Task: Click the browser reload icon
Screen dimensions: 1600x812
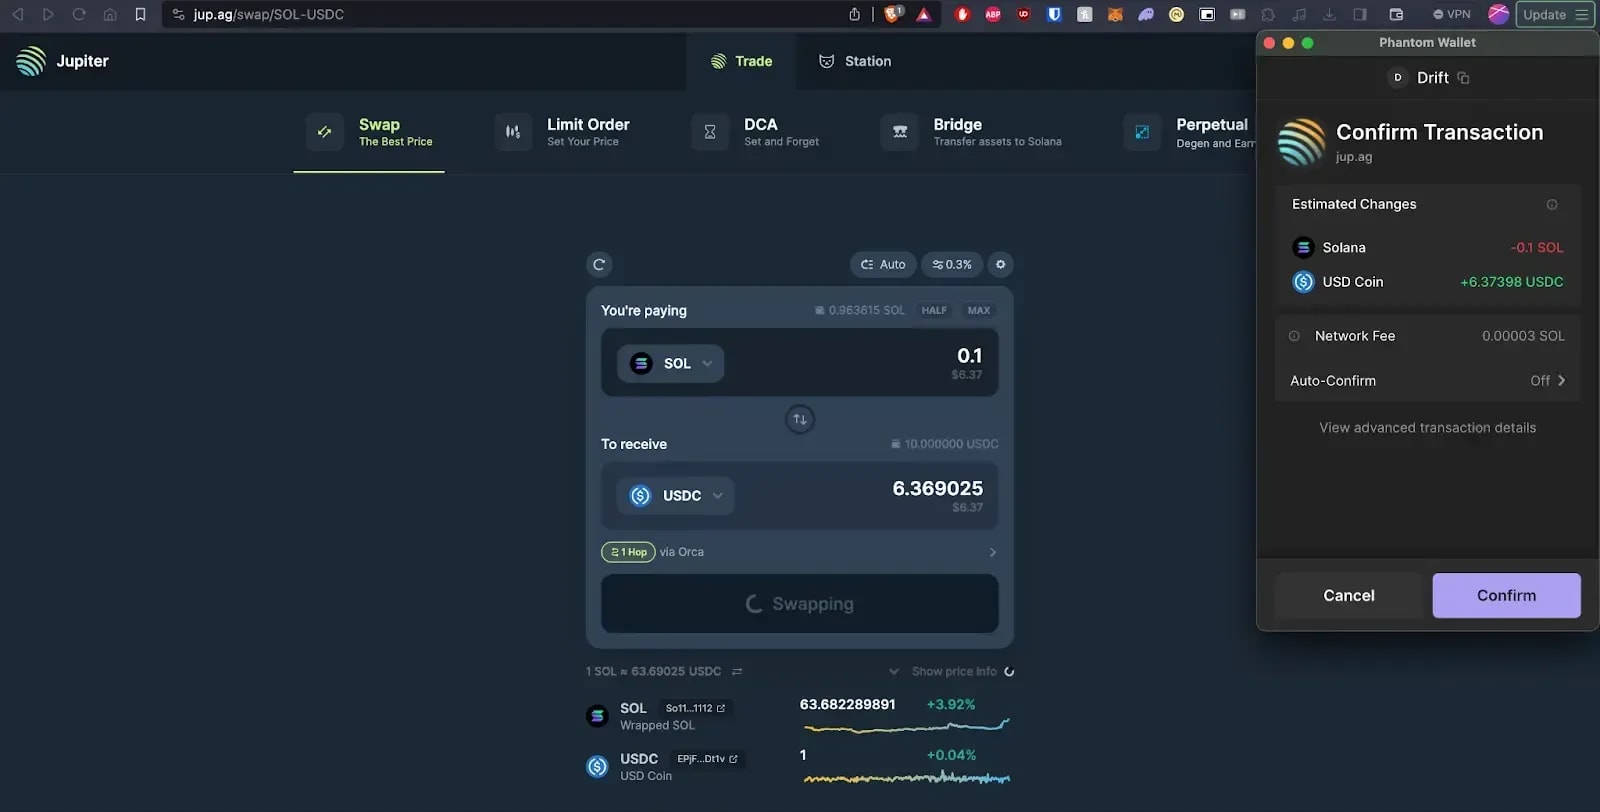Action: pyautogui.click(x=79, y=14)
